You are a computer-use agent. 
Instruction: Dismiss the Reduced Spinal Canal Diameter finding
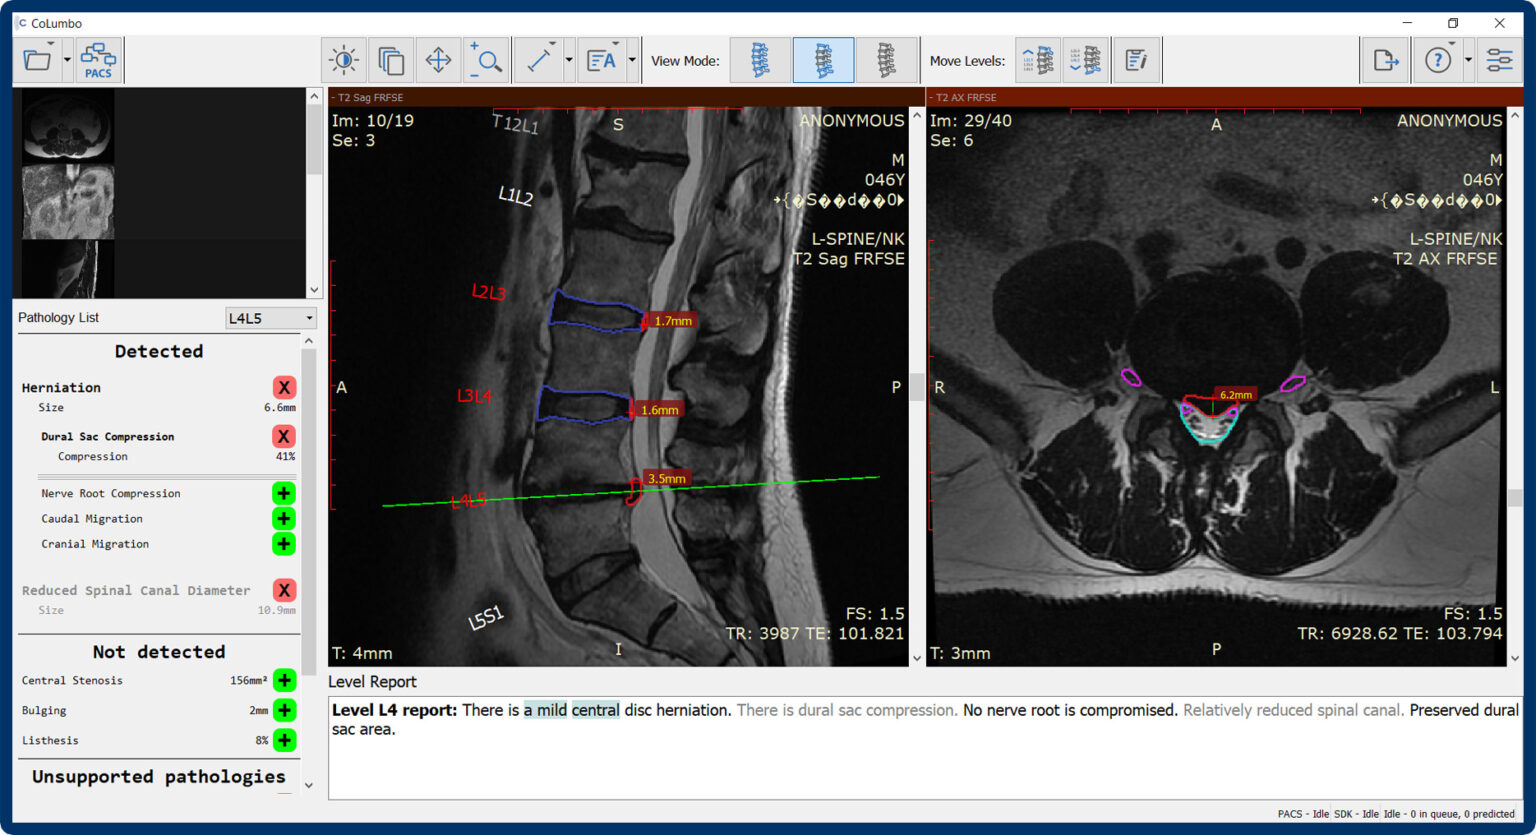tap(284, 590)
